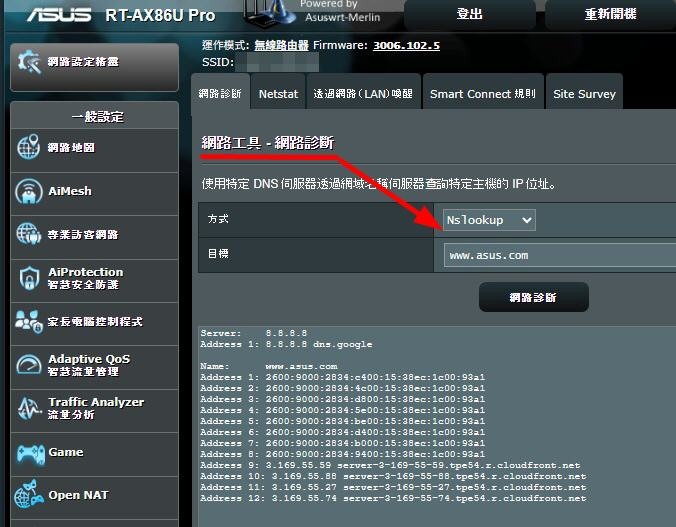Switch to Smart Connect 規則 tab
676x527 pixels.
[x=483, y=93]
